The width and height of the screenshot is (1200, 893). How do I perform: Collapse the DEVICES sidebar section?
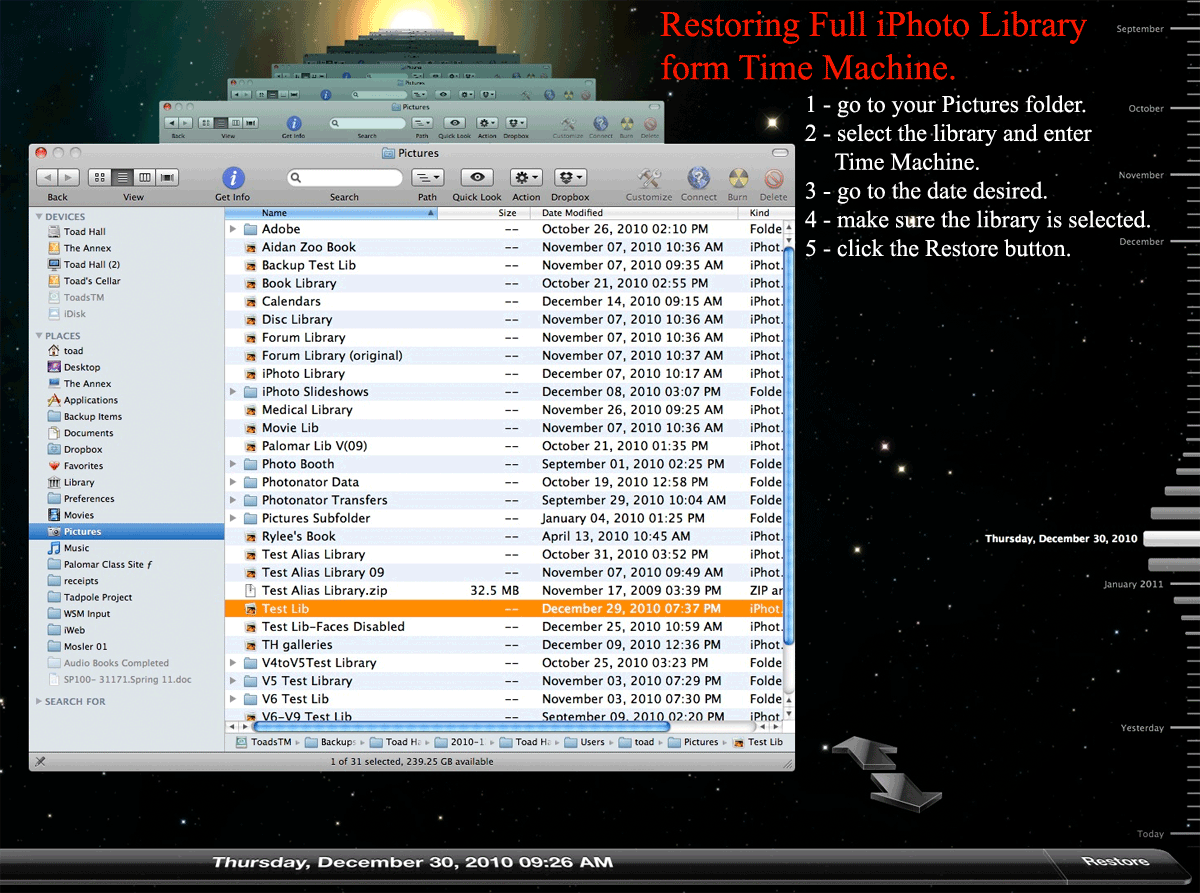pos(39,216)
